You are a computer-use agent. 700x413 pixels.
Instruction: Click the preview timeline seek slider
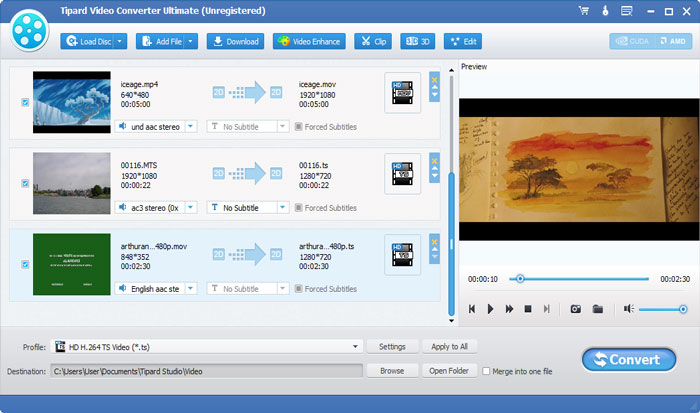pos(579,279)
